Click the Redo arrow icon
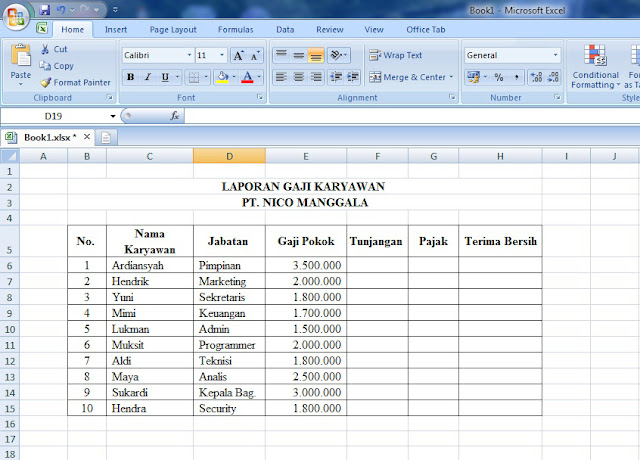The width and height of the screenshot is (640, 460). coord(85,10)
